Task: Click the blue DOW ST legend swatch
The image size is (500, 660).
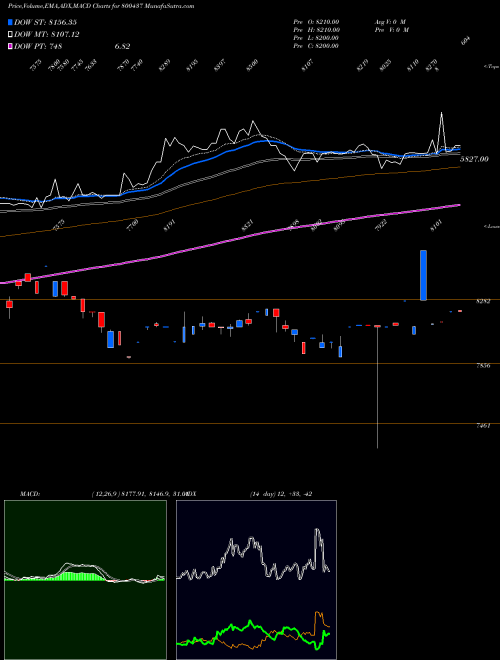Action: 10,22
